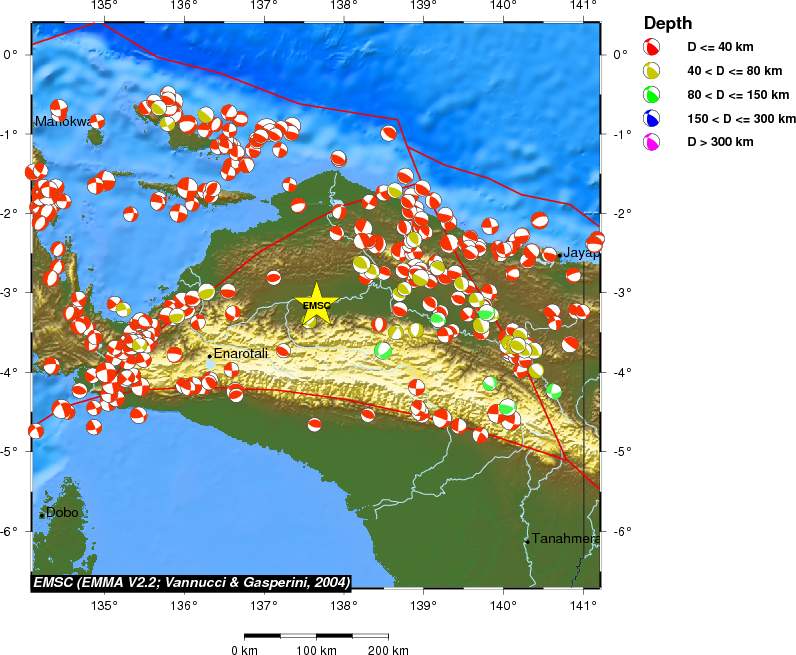The image size is (796, 655).
Task: Click the yellow EMSC star epicenter marker
Action: pos(316,306)
